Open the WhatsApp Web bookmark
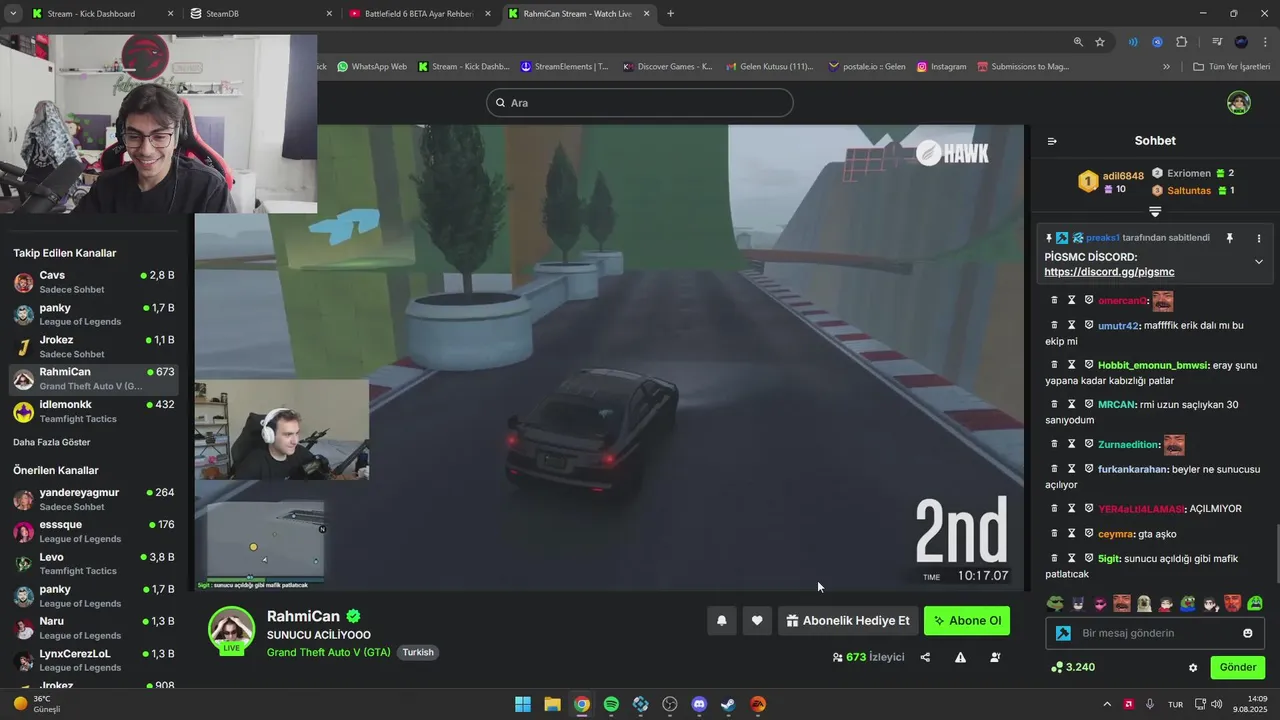The height and width of the screenshot is (720, 1280). [372, 67]
